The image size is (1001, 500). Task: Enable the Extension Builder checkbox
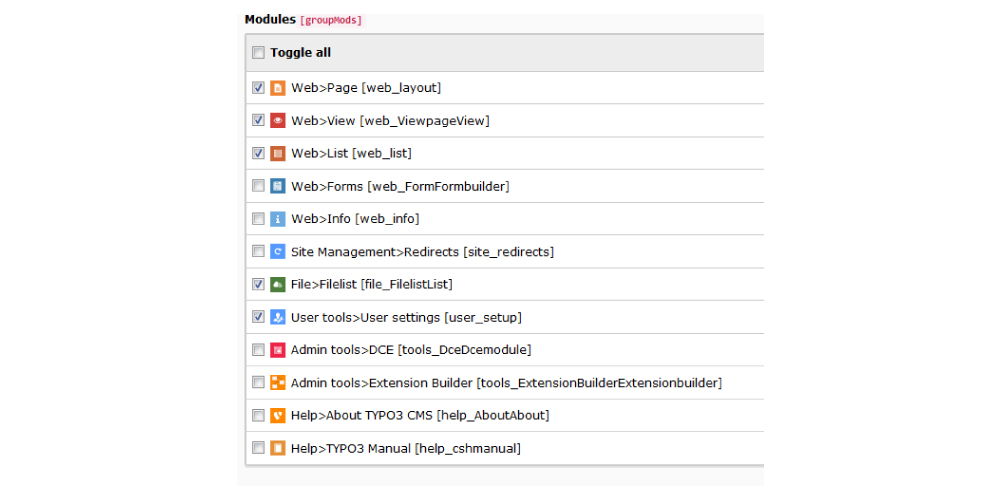[258, 383]
